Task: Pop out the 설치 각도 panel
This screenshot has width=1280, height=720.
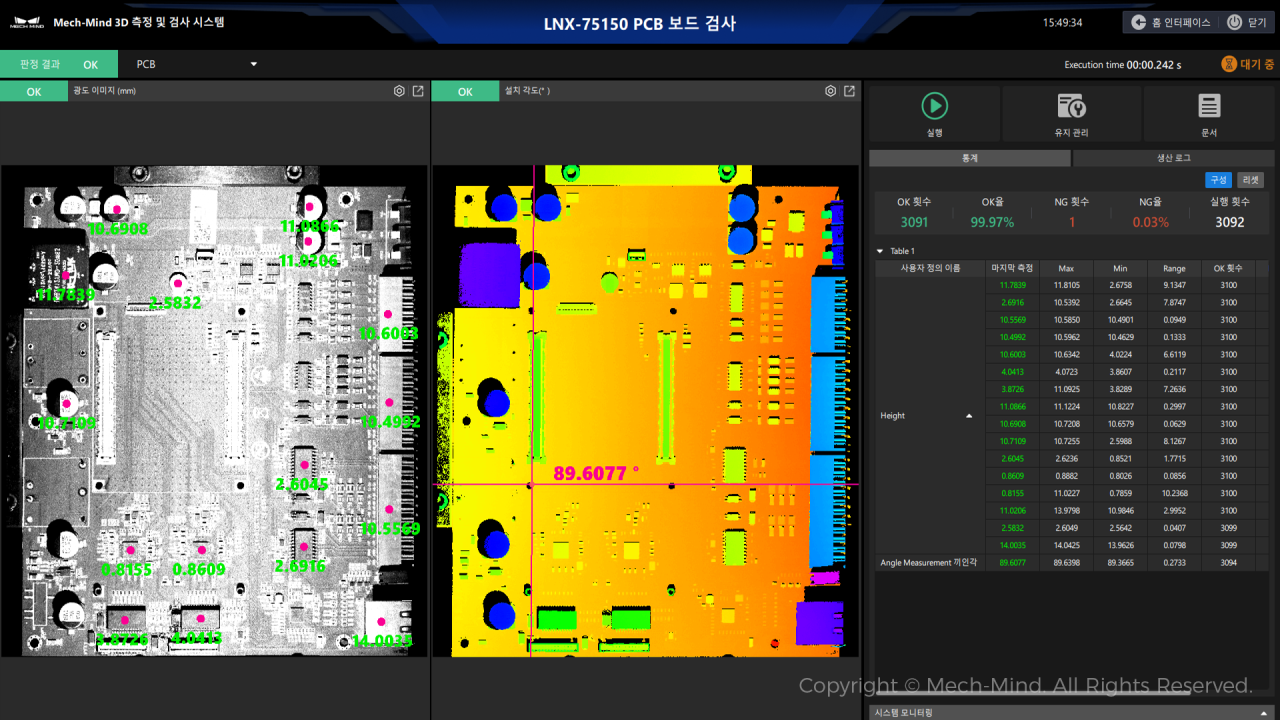Action: click(x=849, y=91)
